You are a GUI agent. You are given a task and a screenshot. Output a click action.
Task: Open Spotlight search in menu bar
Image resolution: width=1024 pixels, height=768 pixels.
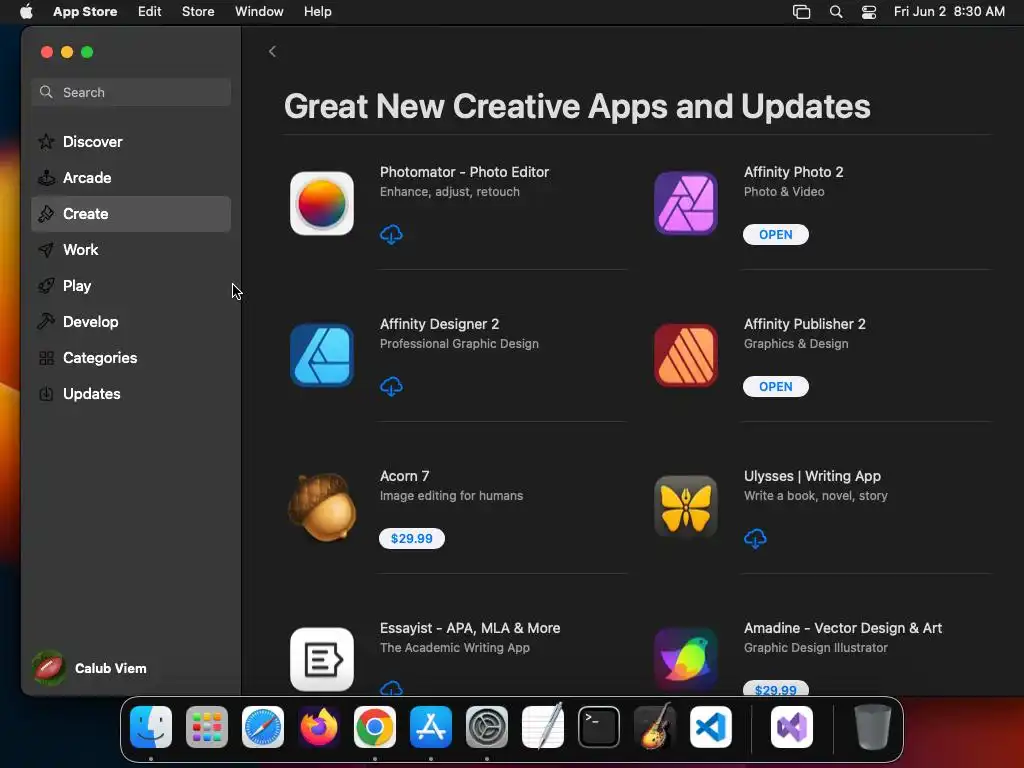coord(836,12)
